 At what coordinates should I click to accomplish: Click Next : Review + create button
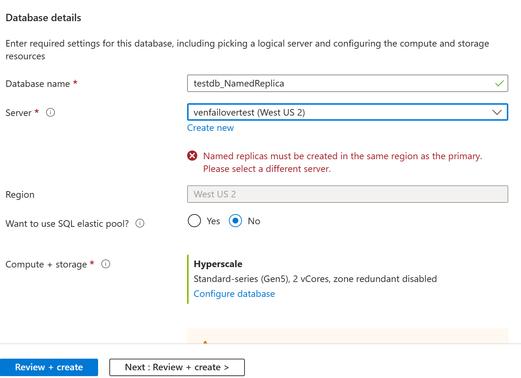coord(177,367)
